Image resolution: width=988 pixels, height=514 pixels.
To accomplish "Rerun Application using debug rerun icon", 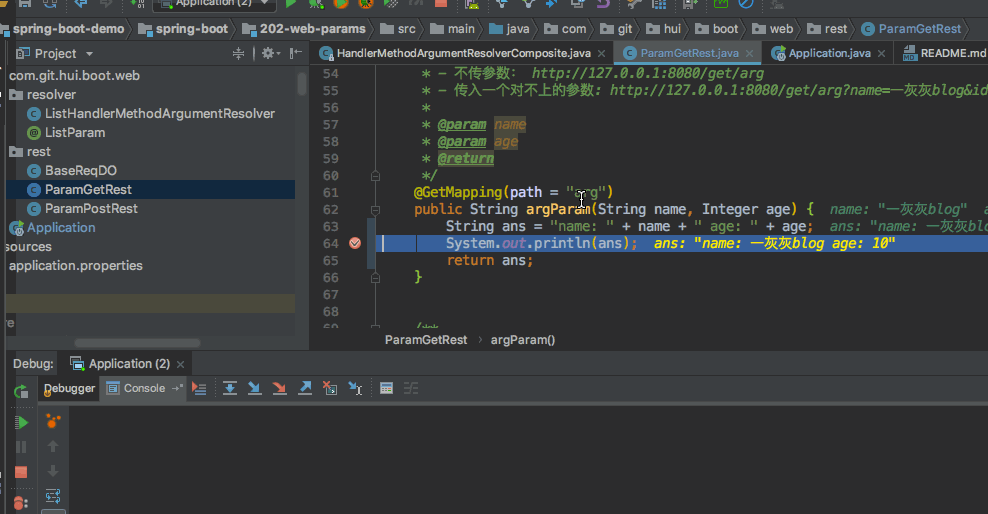I will pos(21,392).
